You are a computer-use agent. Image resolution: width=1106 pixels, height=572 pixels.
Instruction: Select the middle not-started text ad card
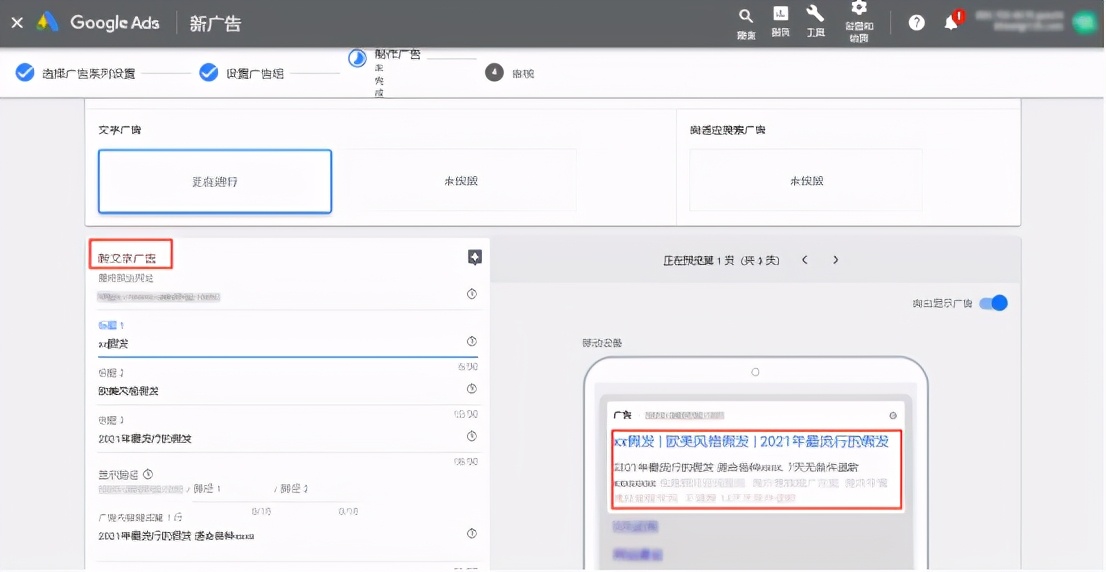(x=461, y=181)
